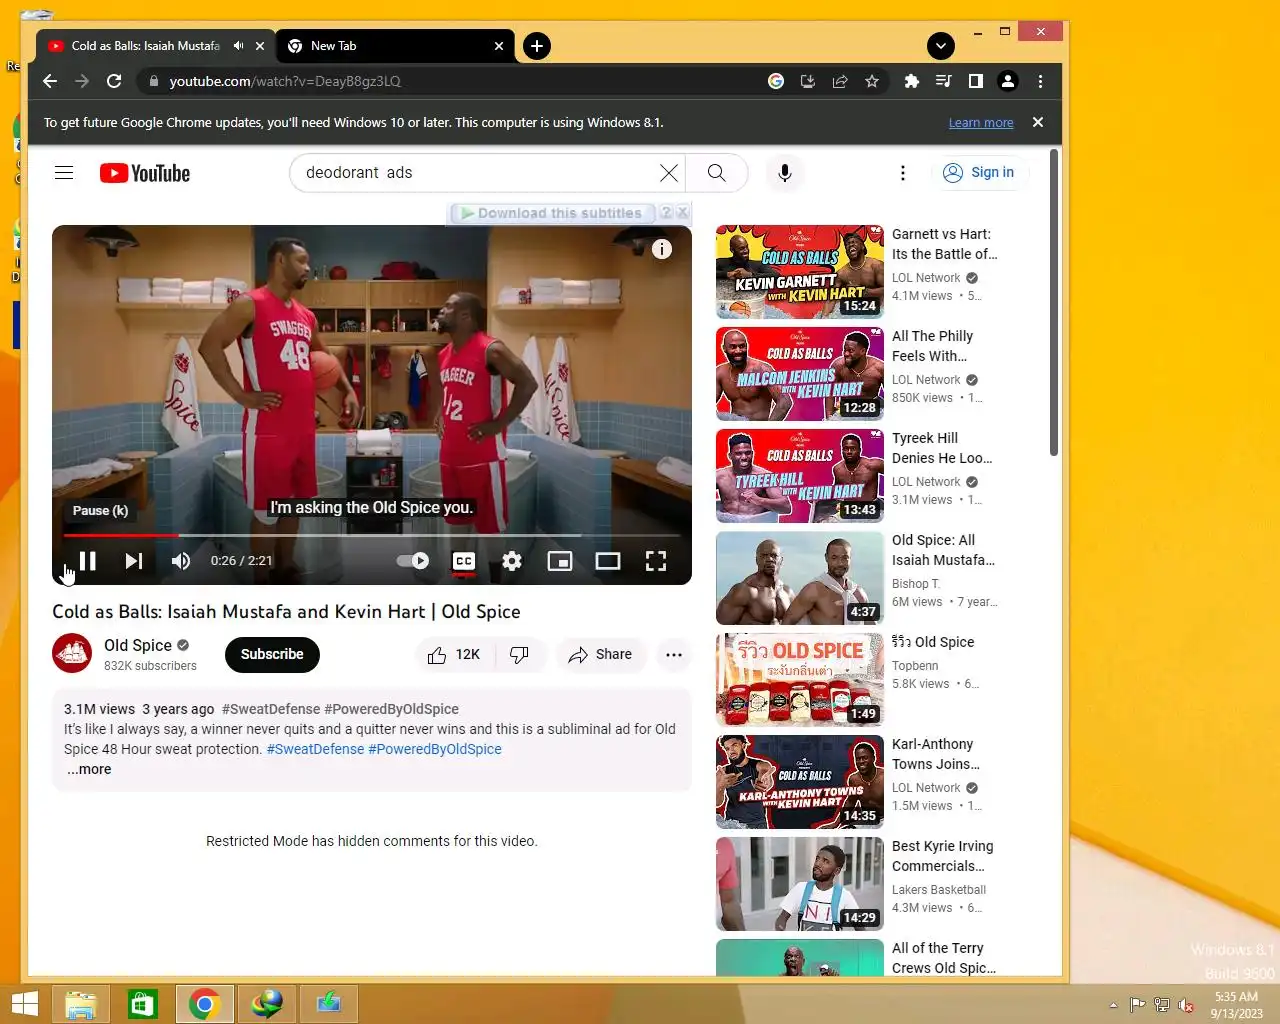
Task: Open Chrome profile avatar
Action: (1008, 81)
